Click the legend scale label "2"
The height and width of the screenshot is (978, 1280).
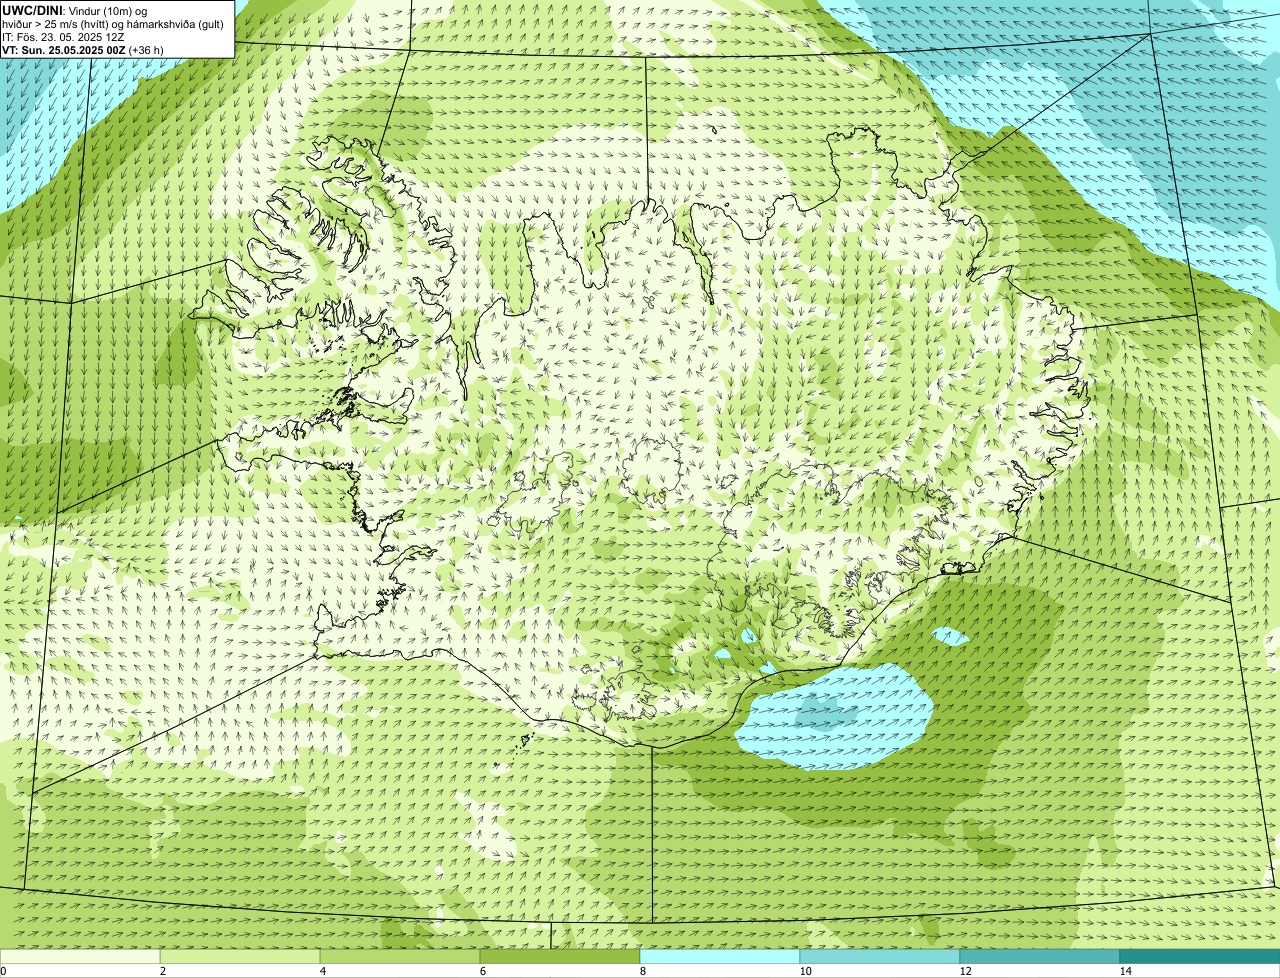[162, 971]
